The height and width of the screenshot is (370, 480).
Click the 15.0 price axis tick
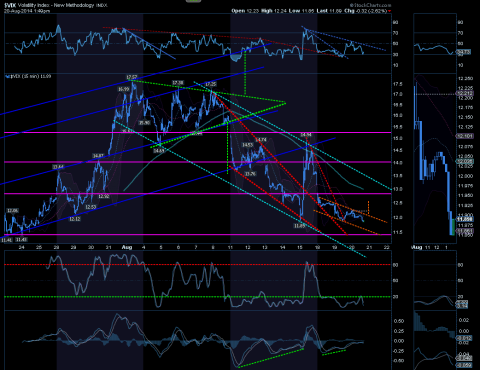pyautogui.click(x=397, y=138)
